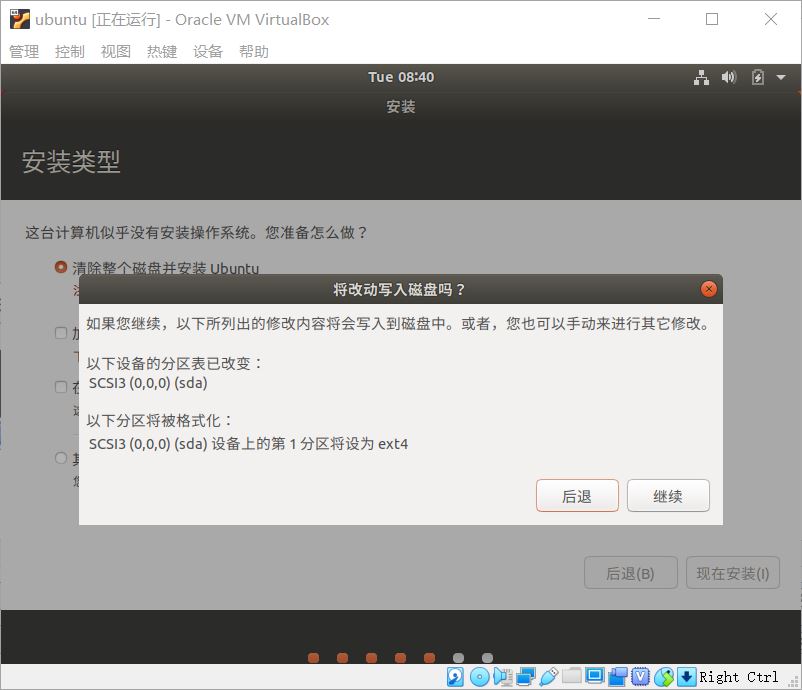This screenshot has width=802, height=690.
Task: Click the Ubuntu volume speaker icon
Action: pos(729,77)
